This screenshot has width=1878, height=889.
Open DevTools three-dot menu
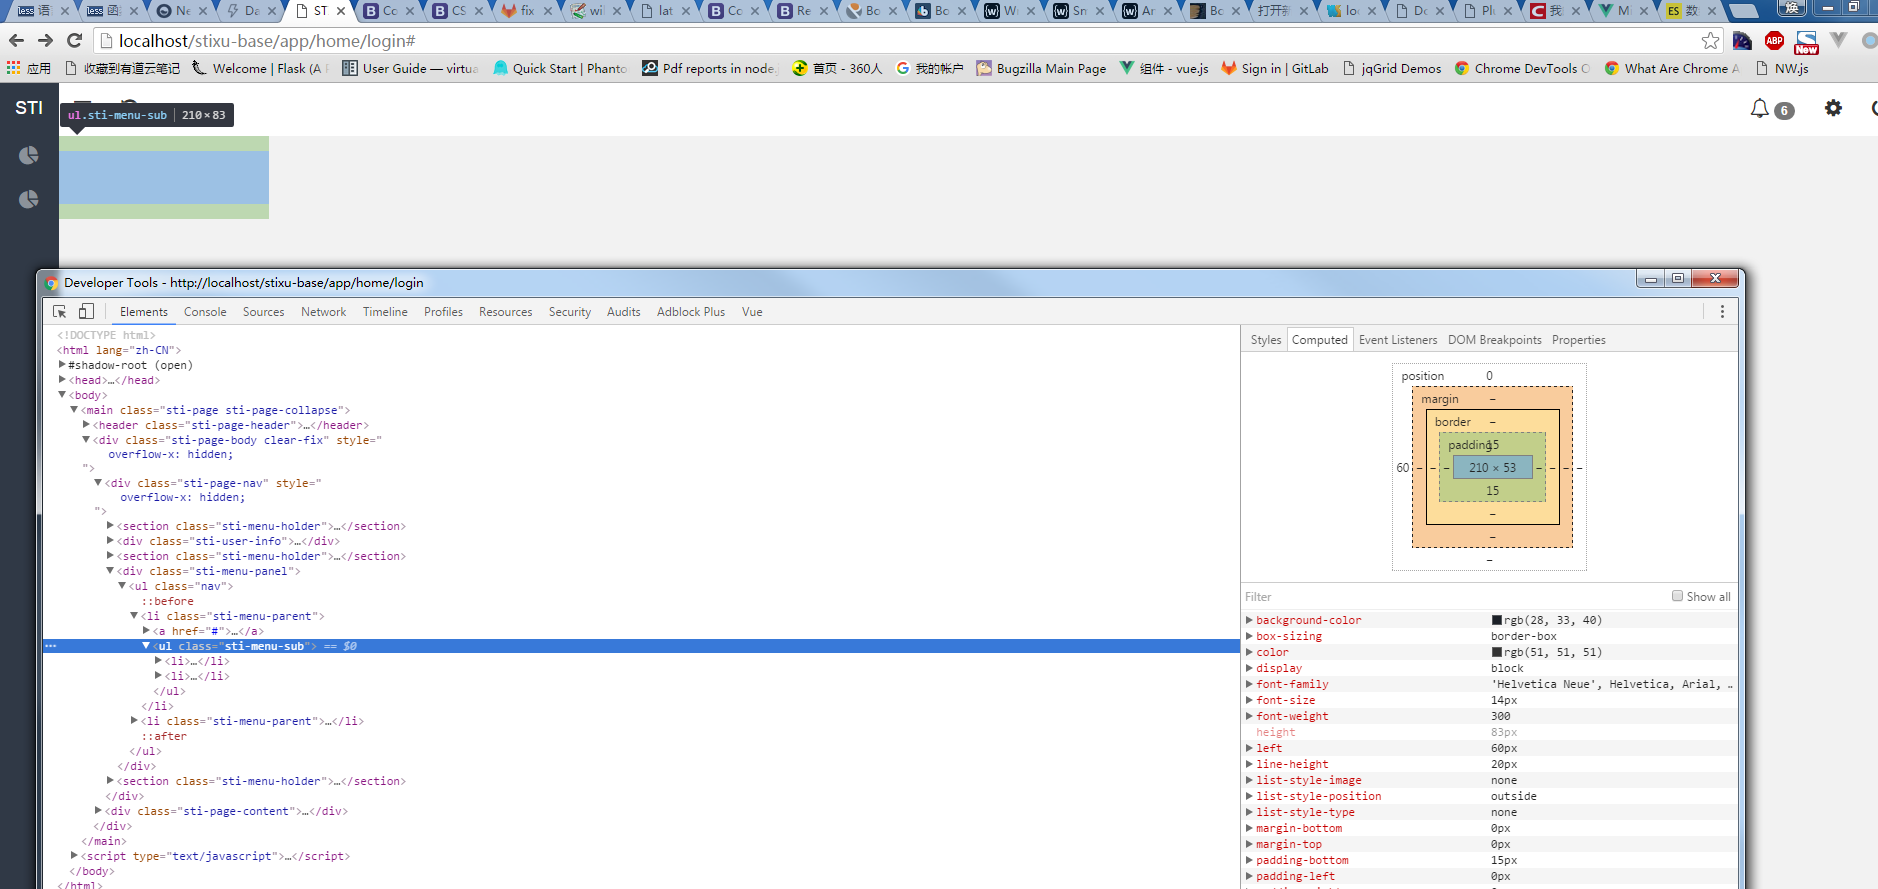1722,312
